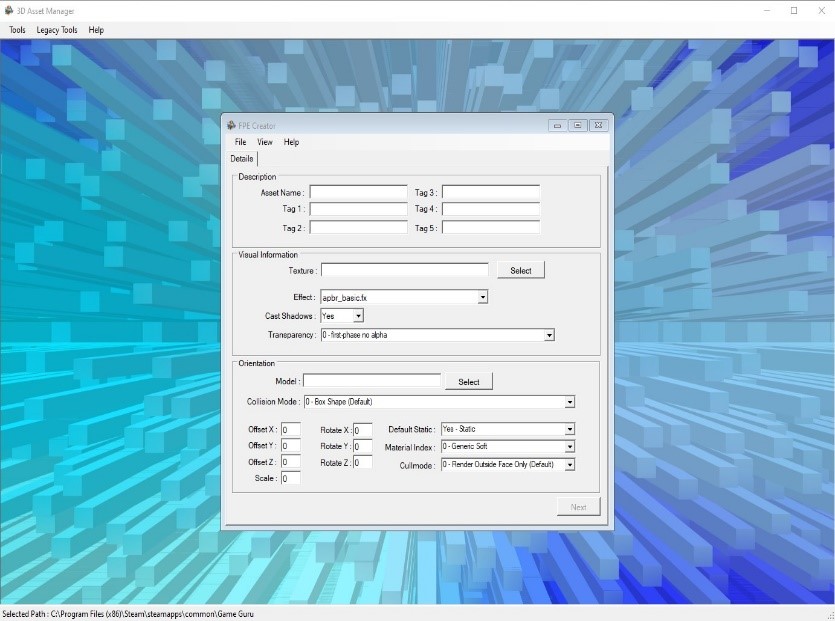Screen dimensions: 835x621
Task: Open the Tools menu in main window
Action: click(x=17, y=30)
